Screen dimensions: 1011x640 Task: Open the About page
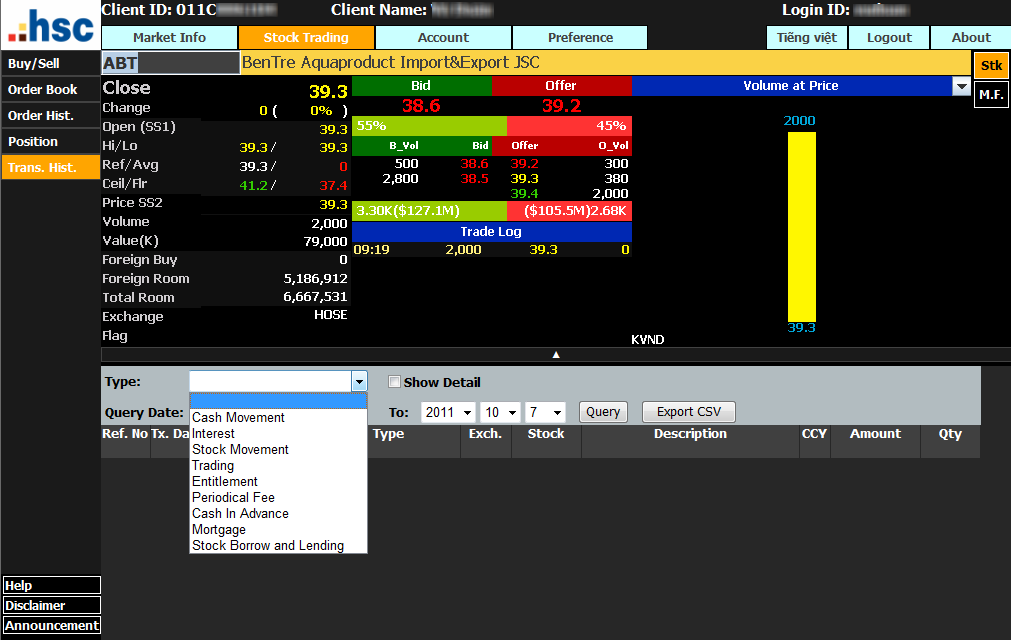(x=971, y=37)
